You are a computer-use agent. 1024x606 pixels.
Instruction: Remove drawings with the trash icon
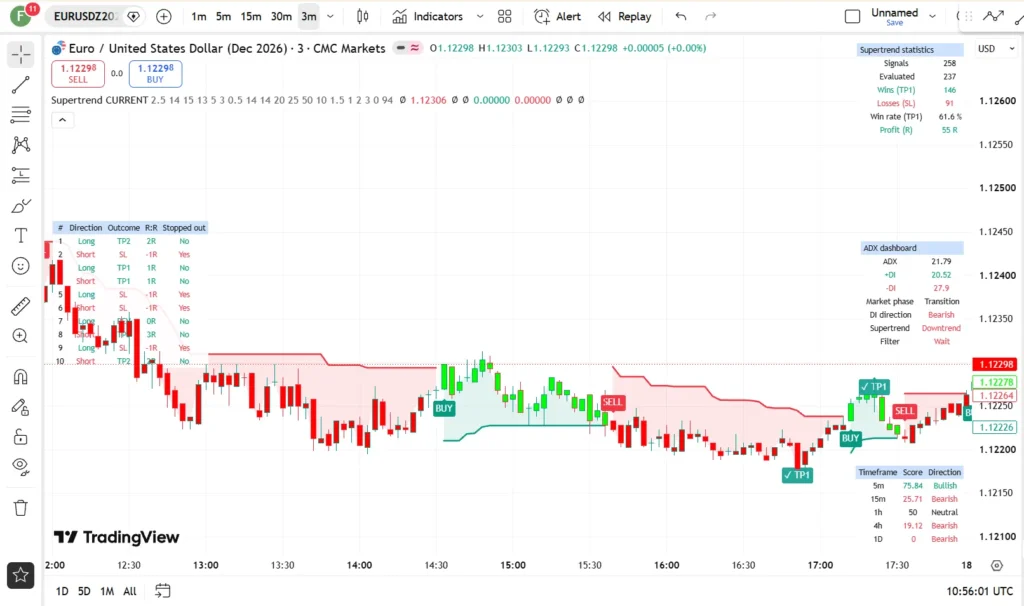(21, 507)
